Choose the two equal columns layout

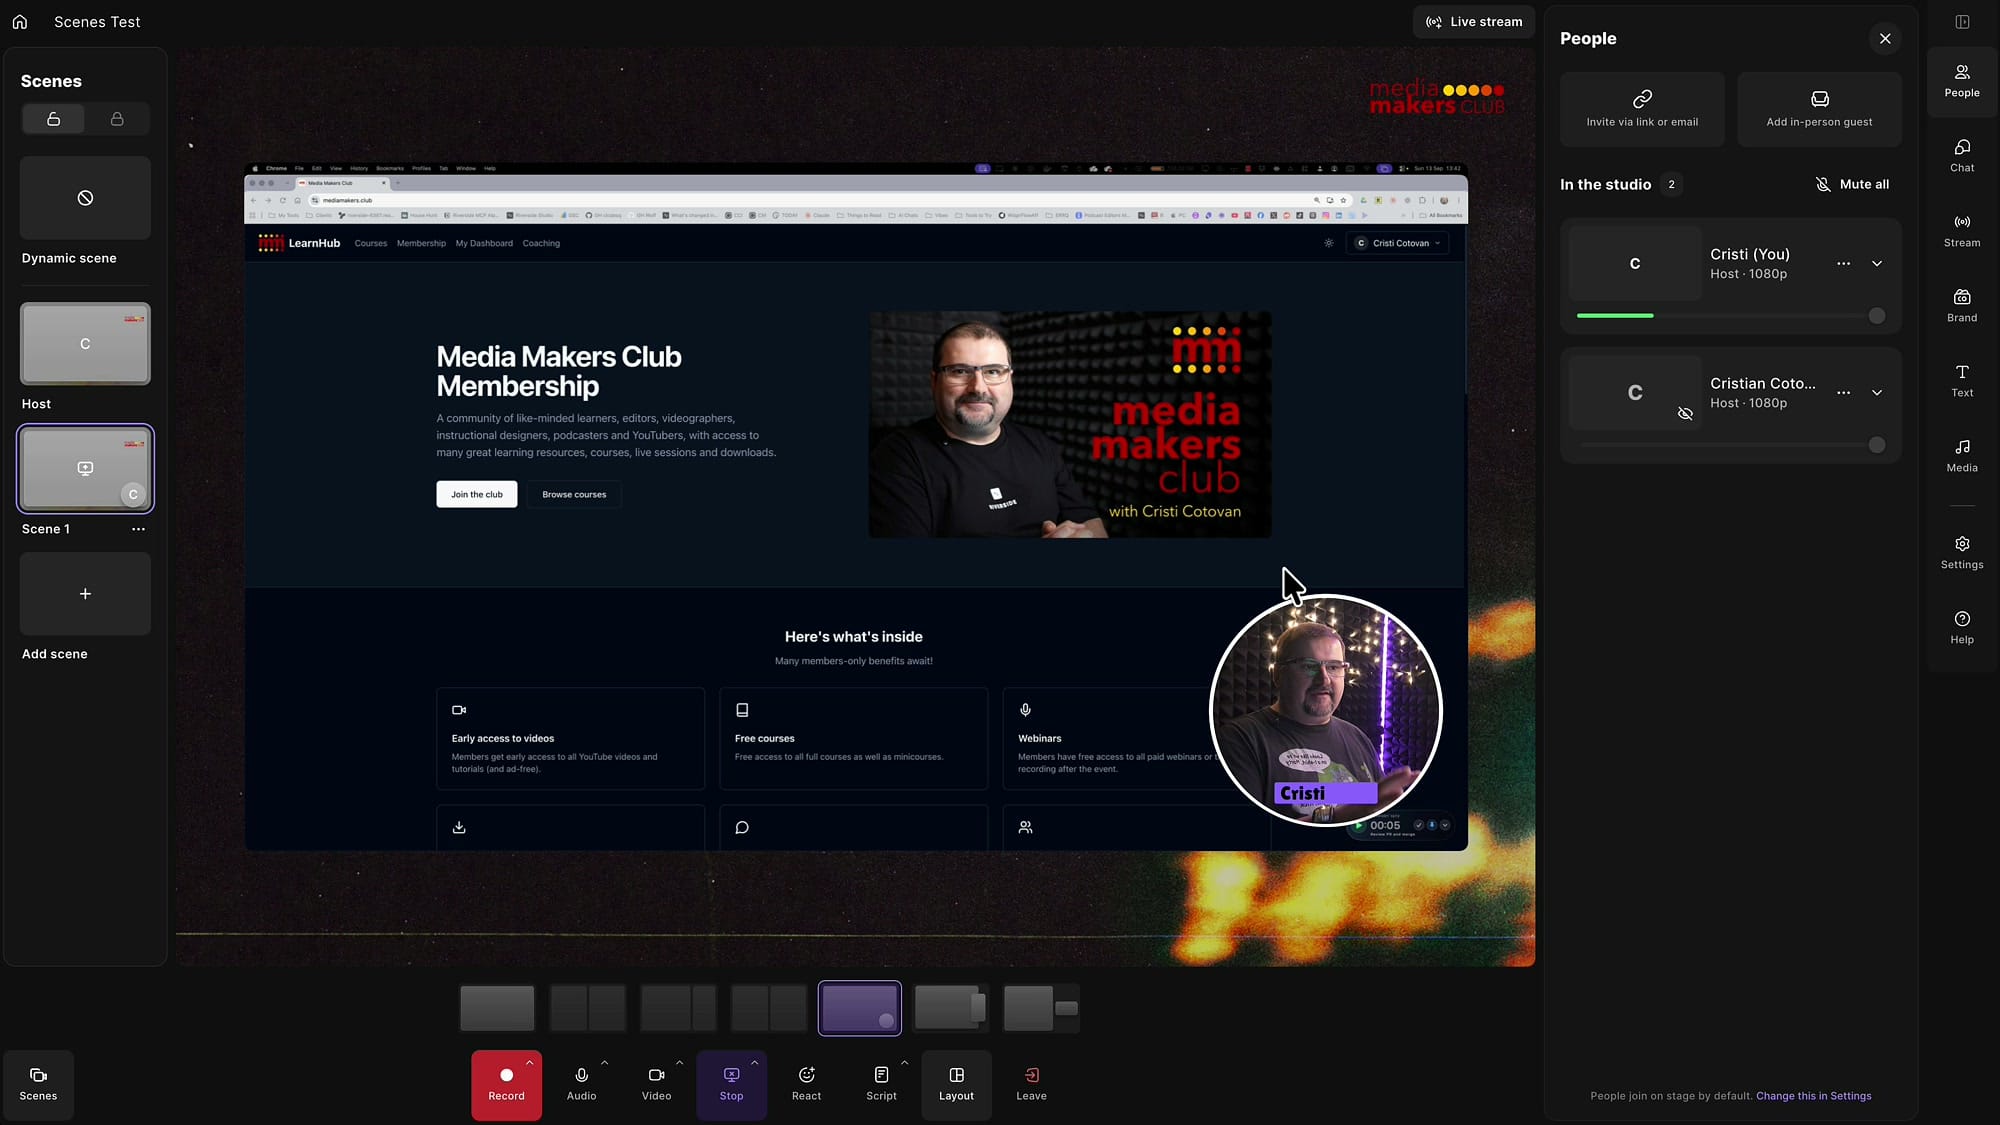(x=588, y=1008)
